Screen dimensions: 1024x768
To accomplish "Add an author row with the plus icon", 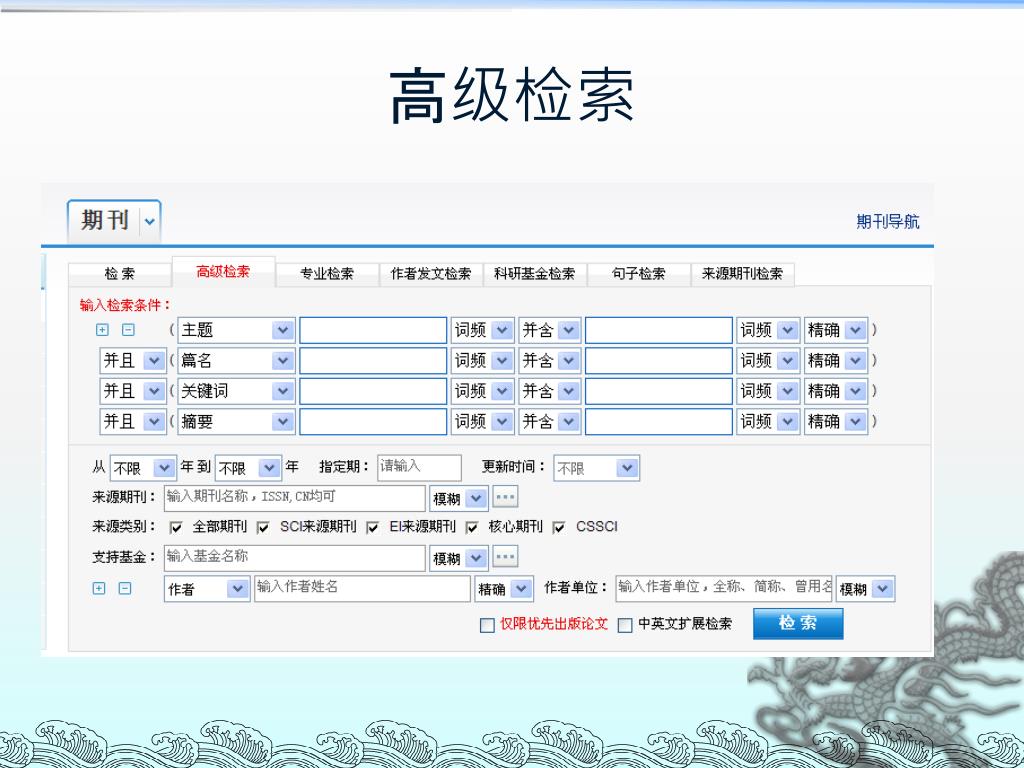I will (99, 588).
